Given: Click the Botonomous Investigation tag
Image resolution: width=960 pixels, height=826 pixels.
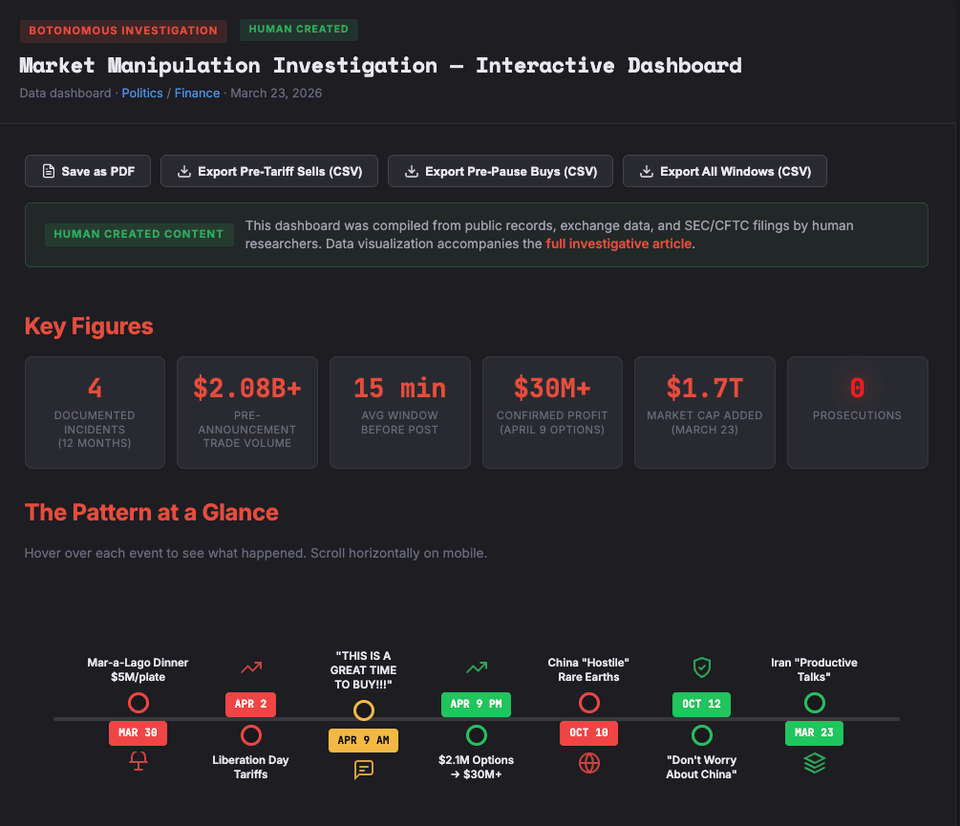Looking at the screenshot, I should [x=123, y=30].
